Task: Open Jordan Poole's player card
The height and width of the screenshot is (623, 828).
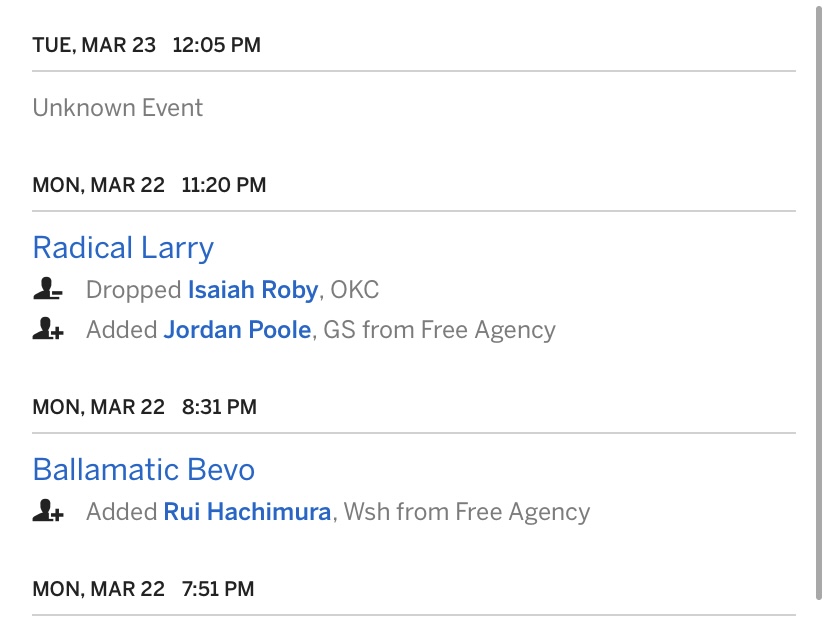Action: click(x=237, y=330)
